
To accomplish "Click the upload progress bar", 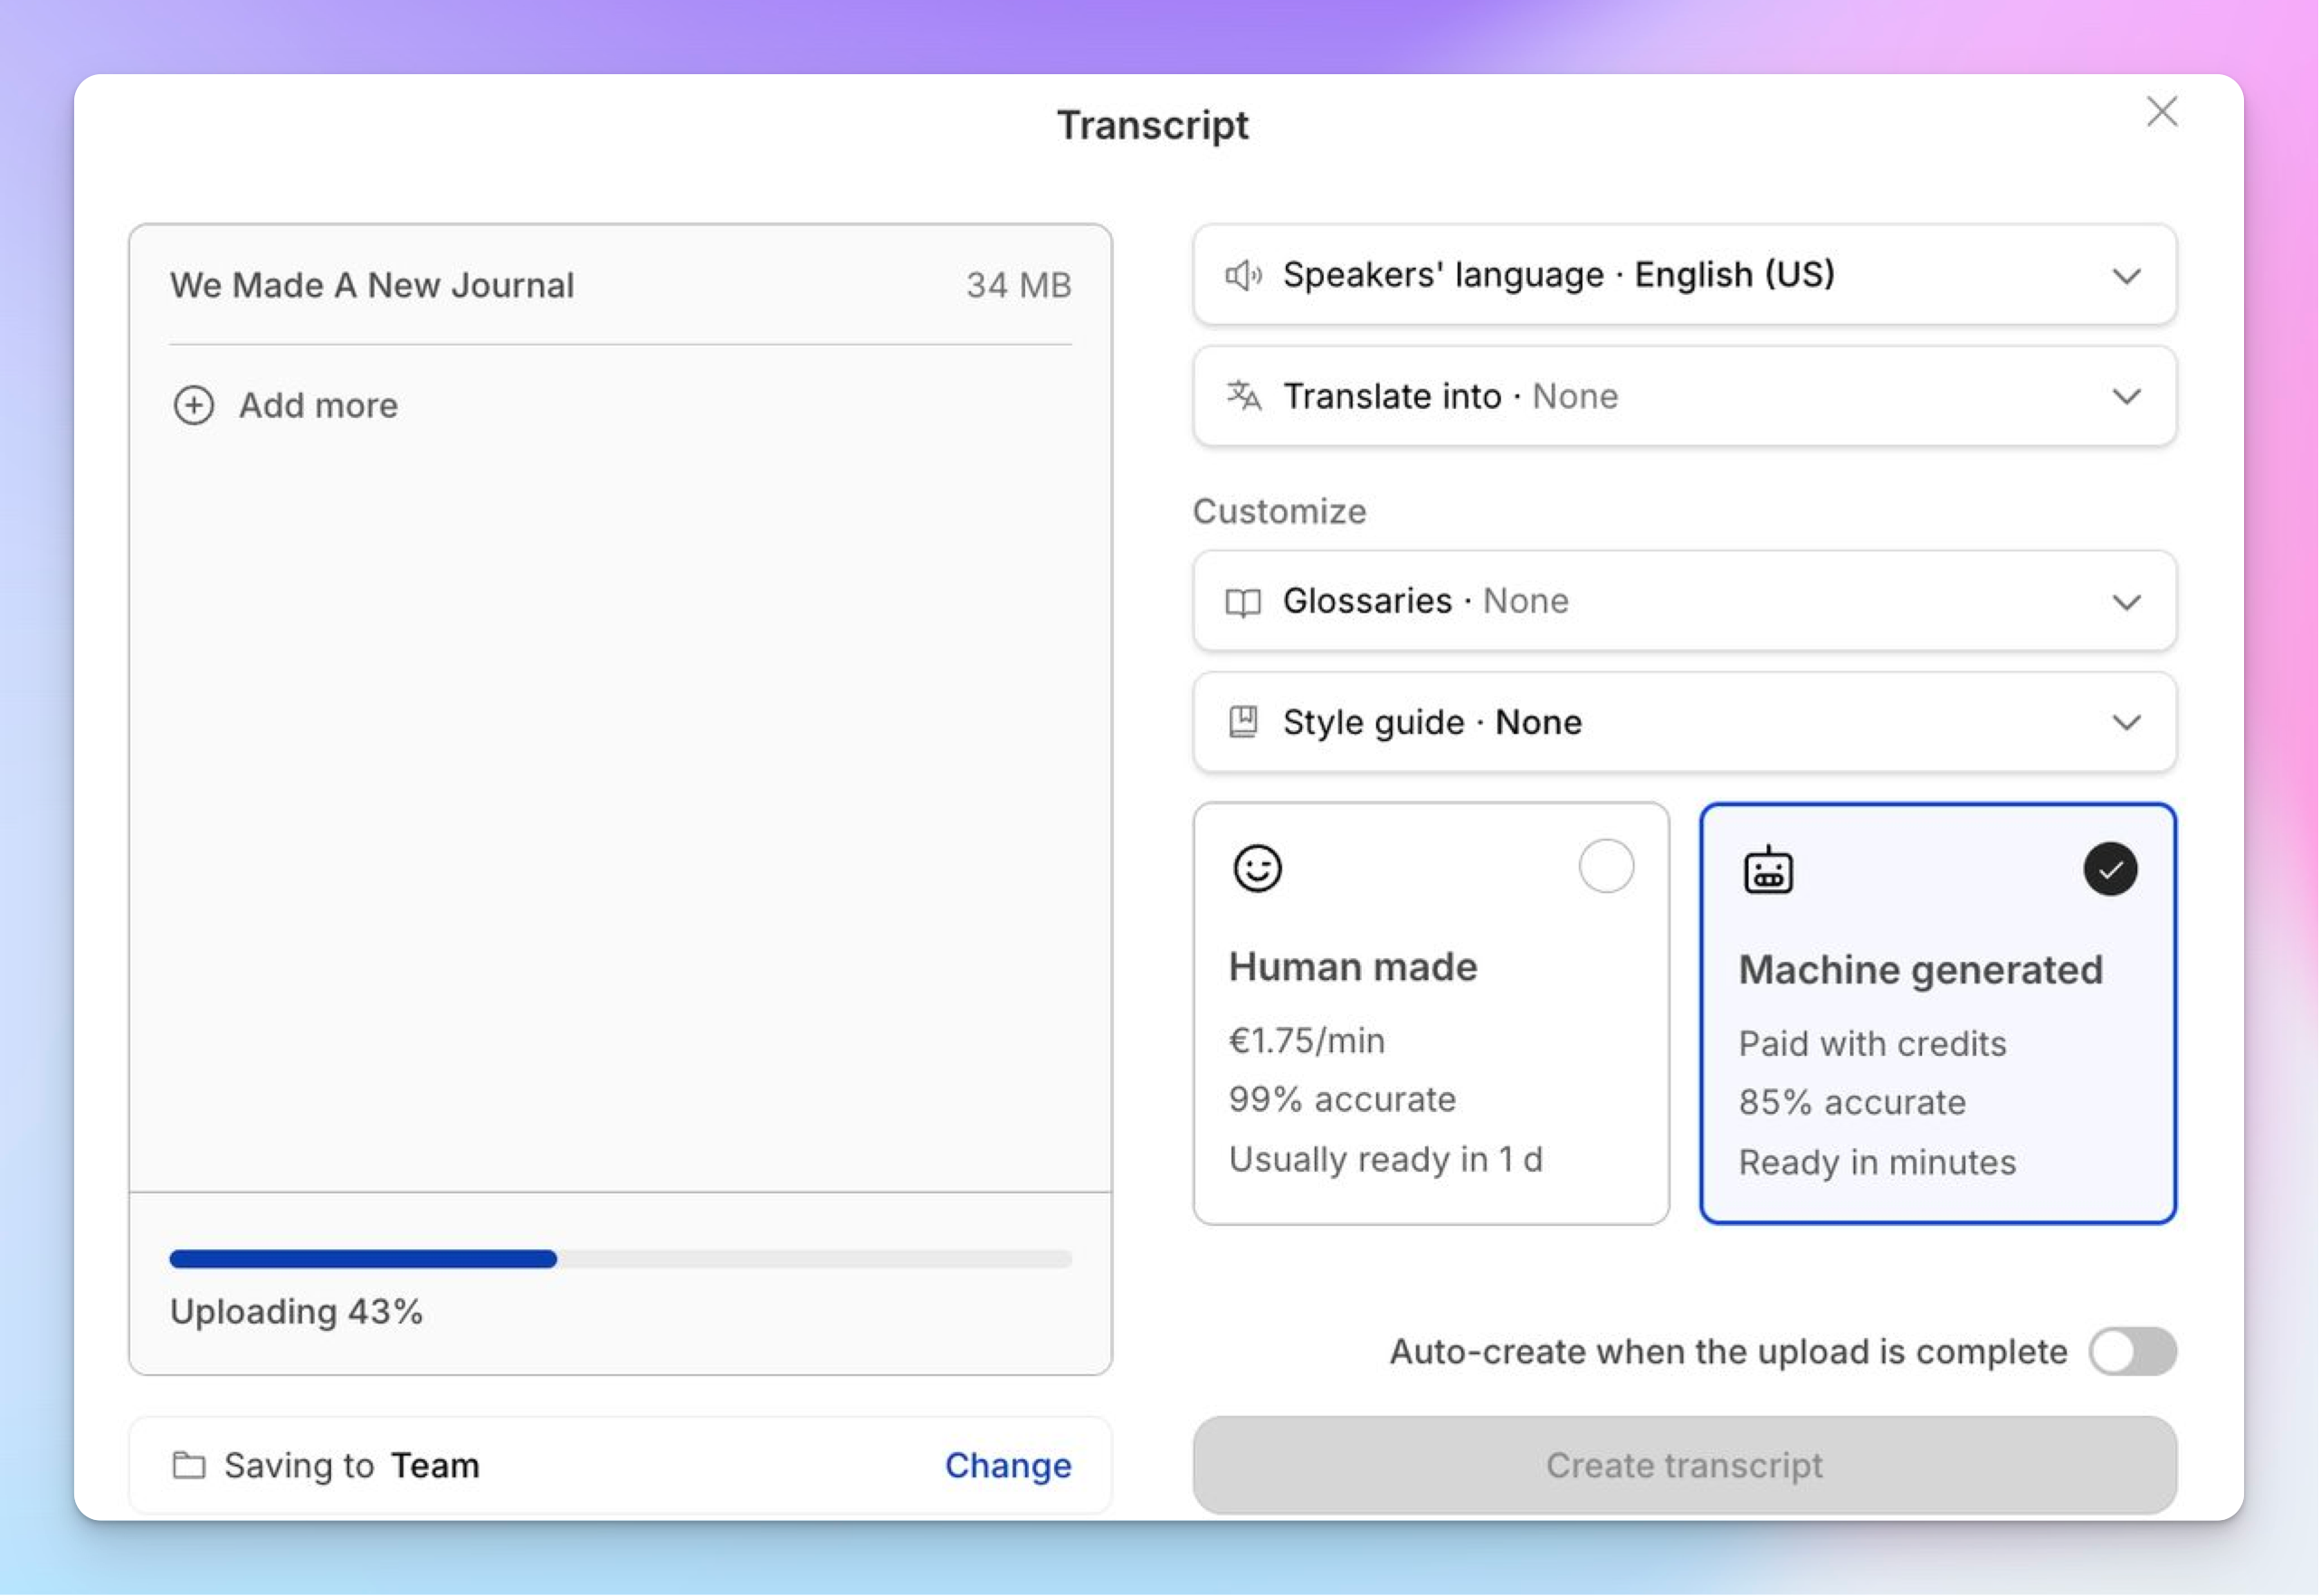I will (x=620, y=1259).
